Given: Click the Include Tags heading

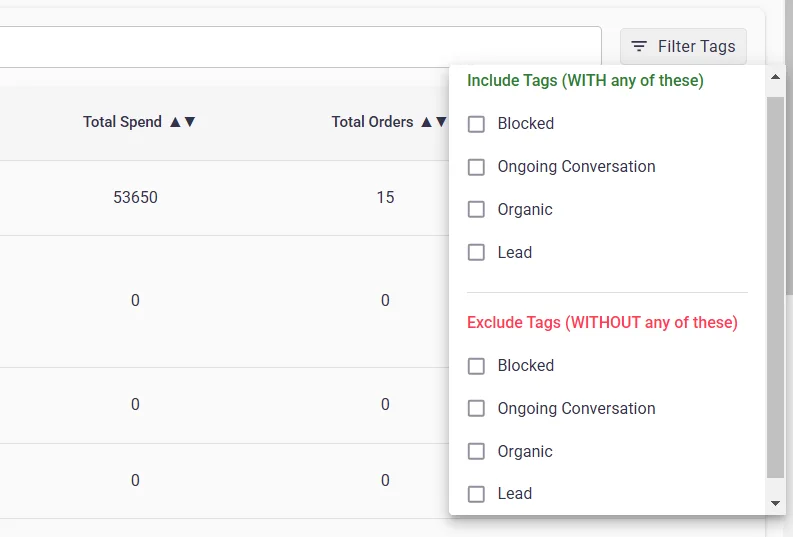Looking at the screenshot, I should point(585,81).
